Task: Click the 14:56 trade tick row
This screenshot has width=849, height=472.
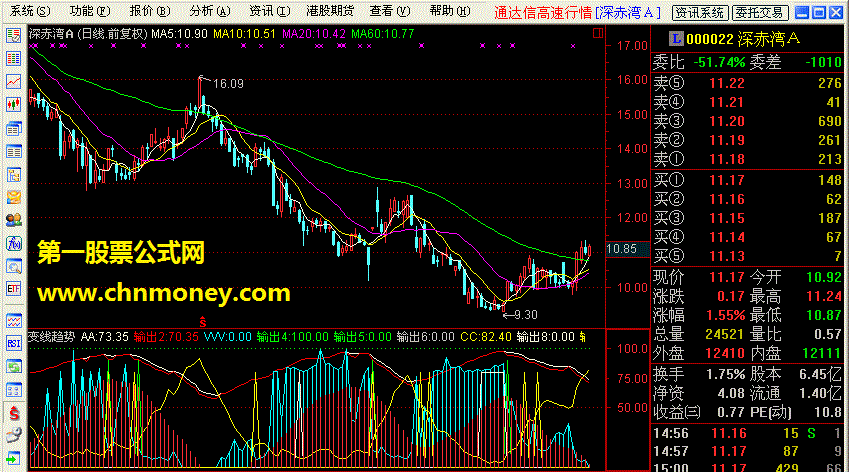Action: point(747,433)
